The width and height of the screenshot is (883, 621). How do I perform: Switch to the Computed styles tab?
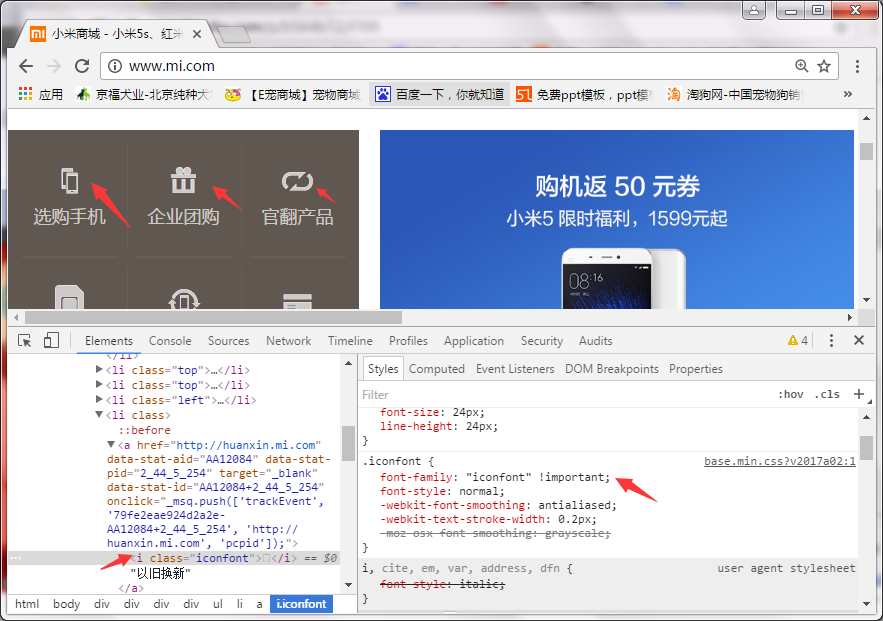[x=436, y=369]
